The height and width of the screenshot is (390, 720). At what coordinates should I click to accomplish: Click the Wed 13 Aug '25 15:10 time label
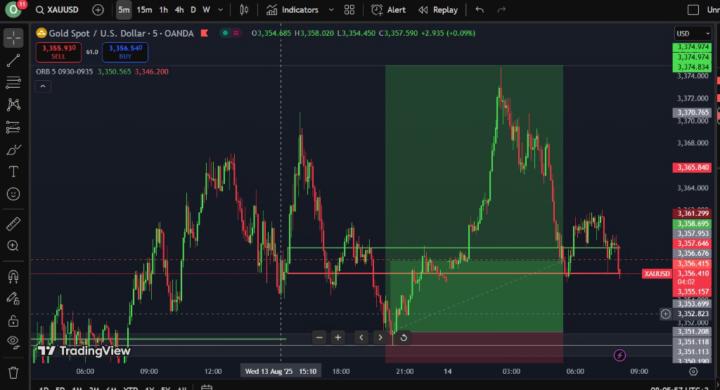[281, 371]
